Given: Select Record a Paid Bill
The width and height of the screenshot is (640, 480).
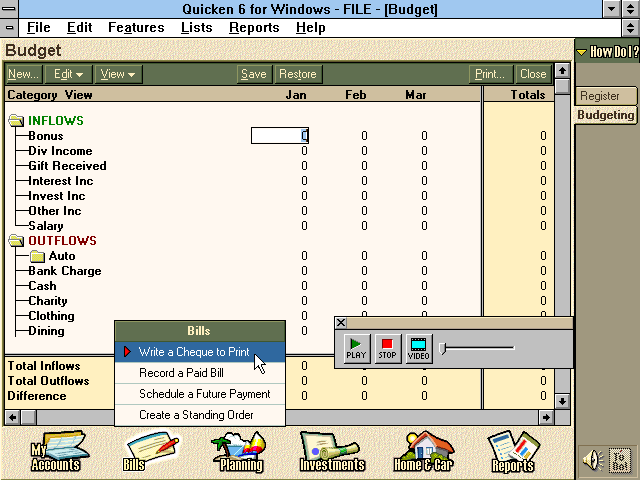Looking at the screenshot, I should [x=200, y=373].
